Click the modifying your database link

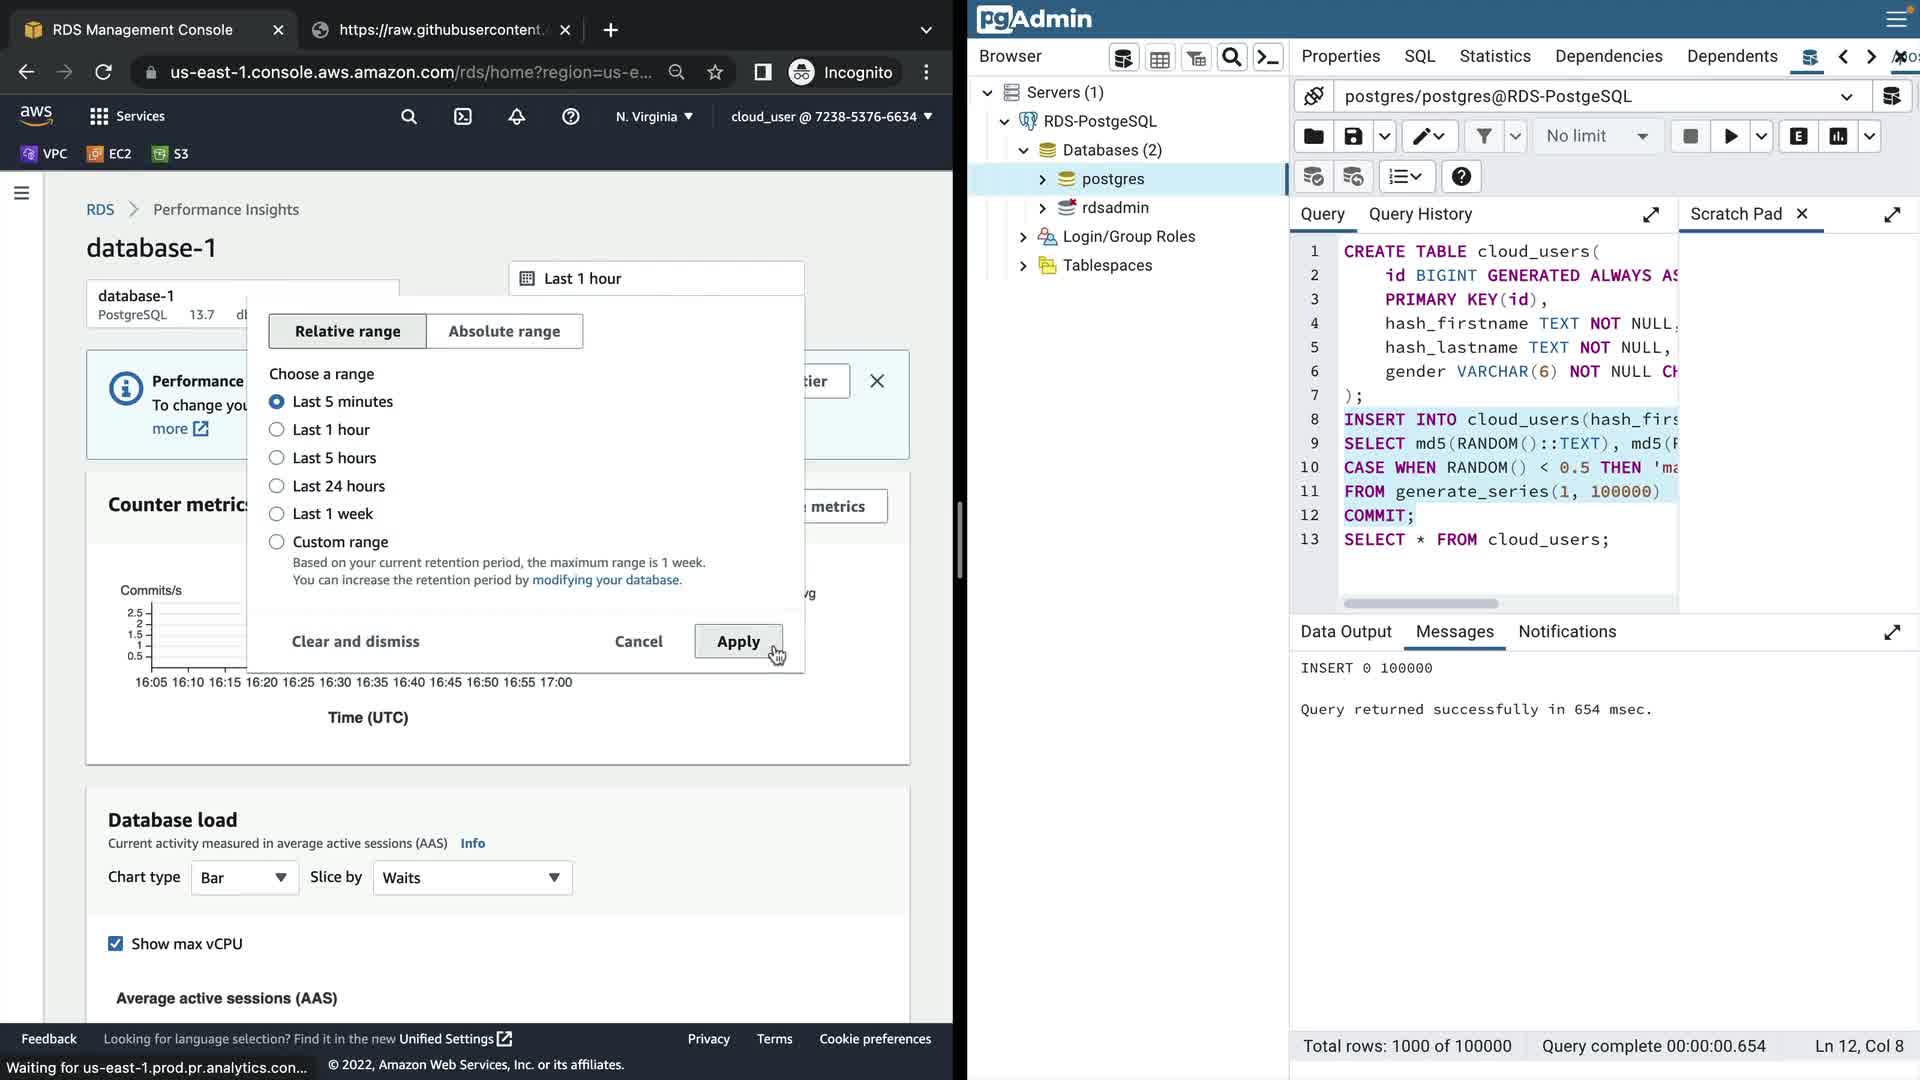point(605,580)
